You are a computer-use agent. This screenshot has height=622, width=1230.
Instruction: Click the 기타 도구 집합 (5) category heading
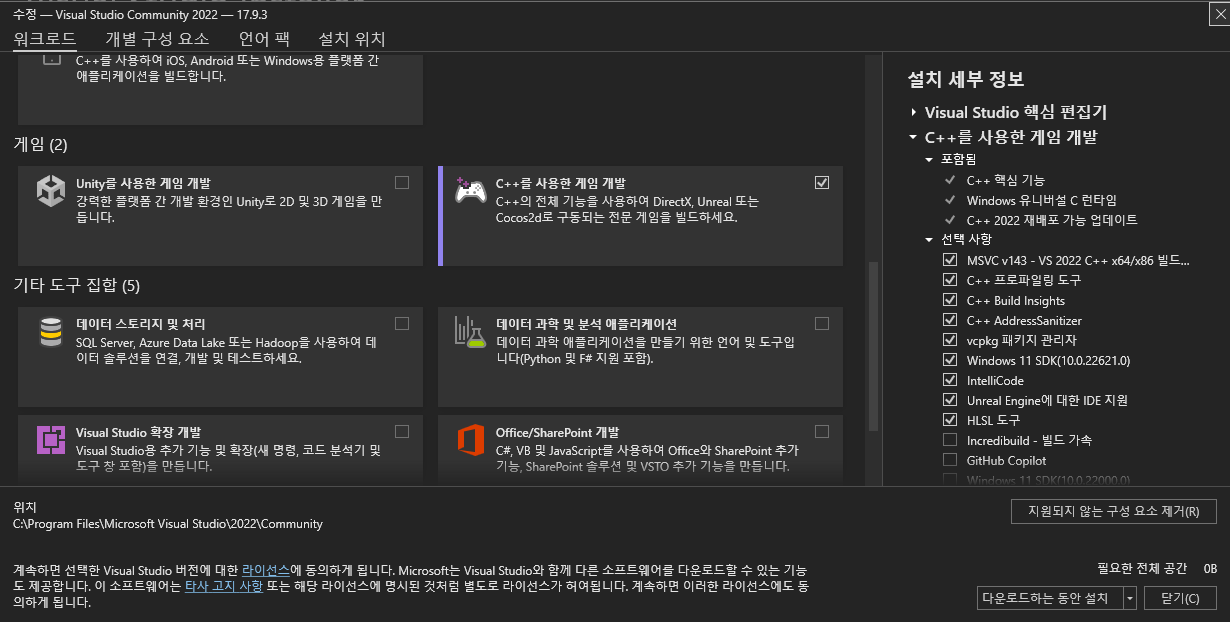[76, 286]
